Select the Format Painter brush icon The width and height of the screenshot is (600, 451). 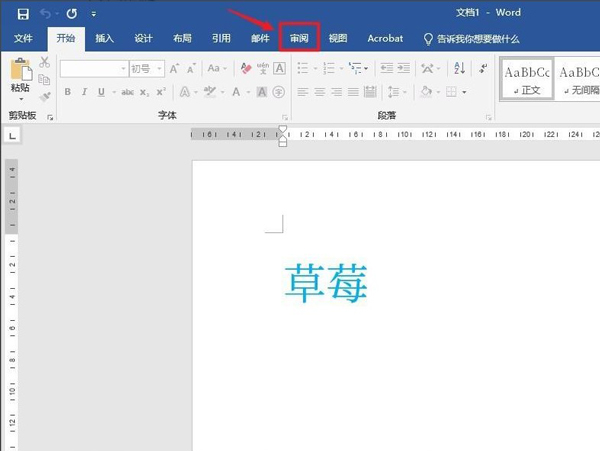[x=45, y=97]
